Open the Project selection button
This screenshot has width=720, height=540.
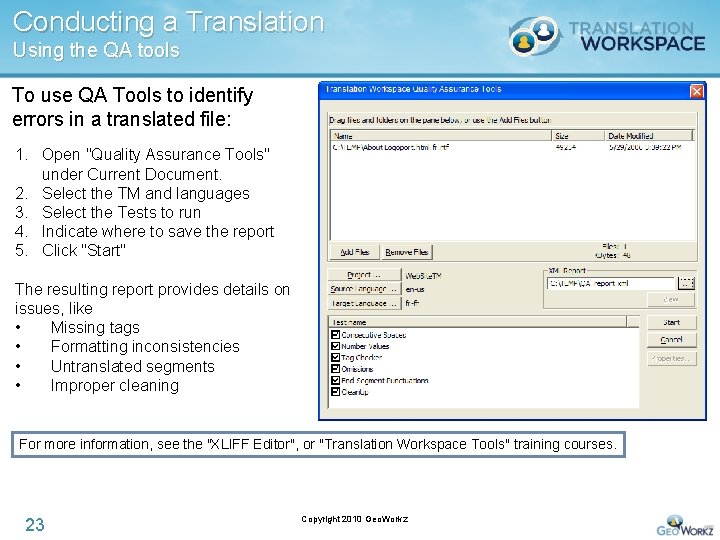(365, 275)
